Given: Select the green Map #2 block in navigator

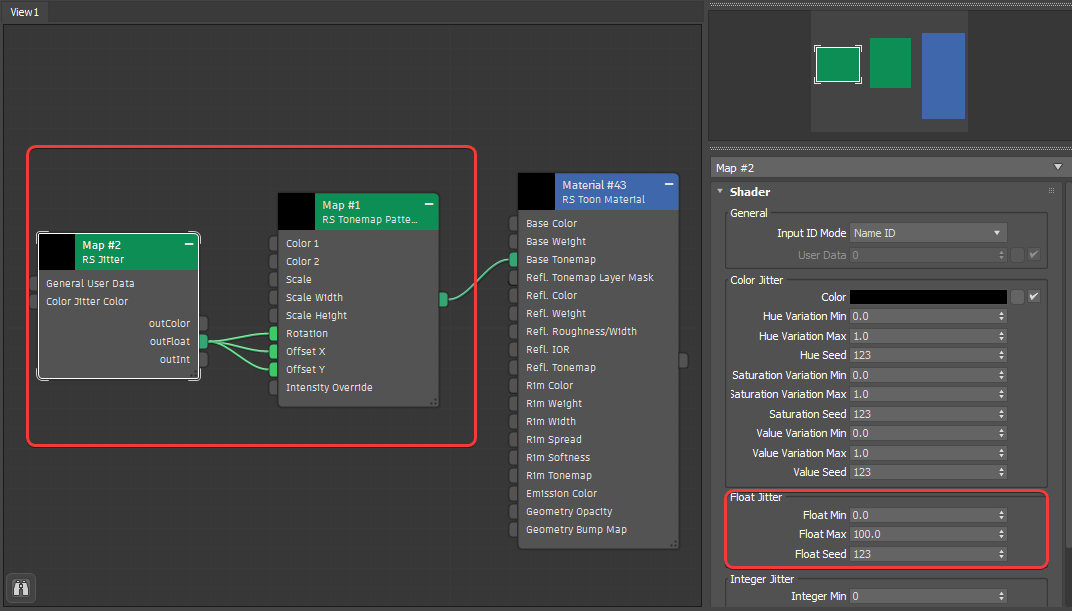Looking at the screenshot, I should point(838,65).
